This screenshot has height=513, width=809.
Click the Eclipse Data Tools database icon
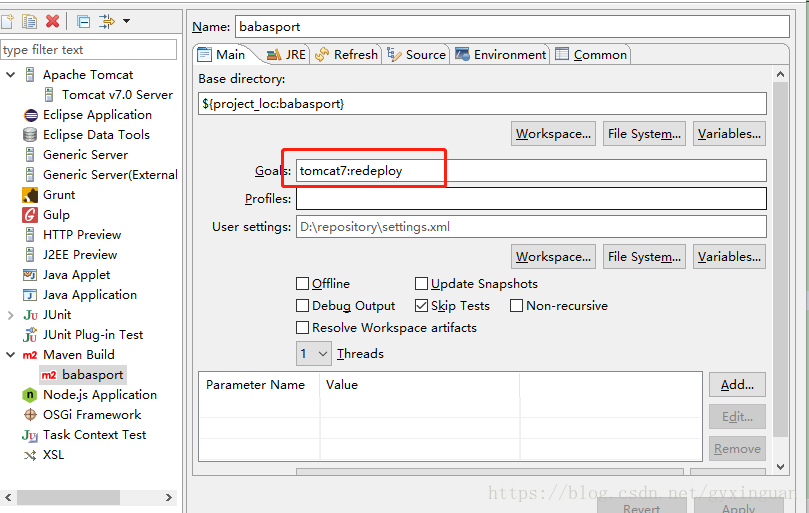coord(30,135)
